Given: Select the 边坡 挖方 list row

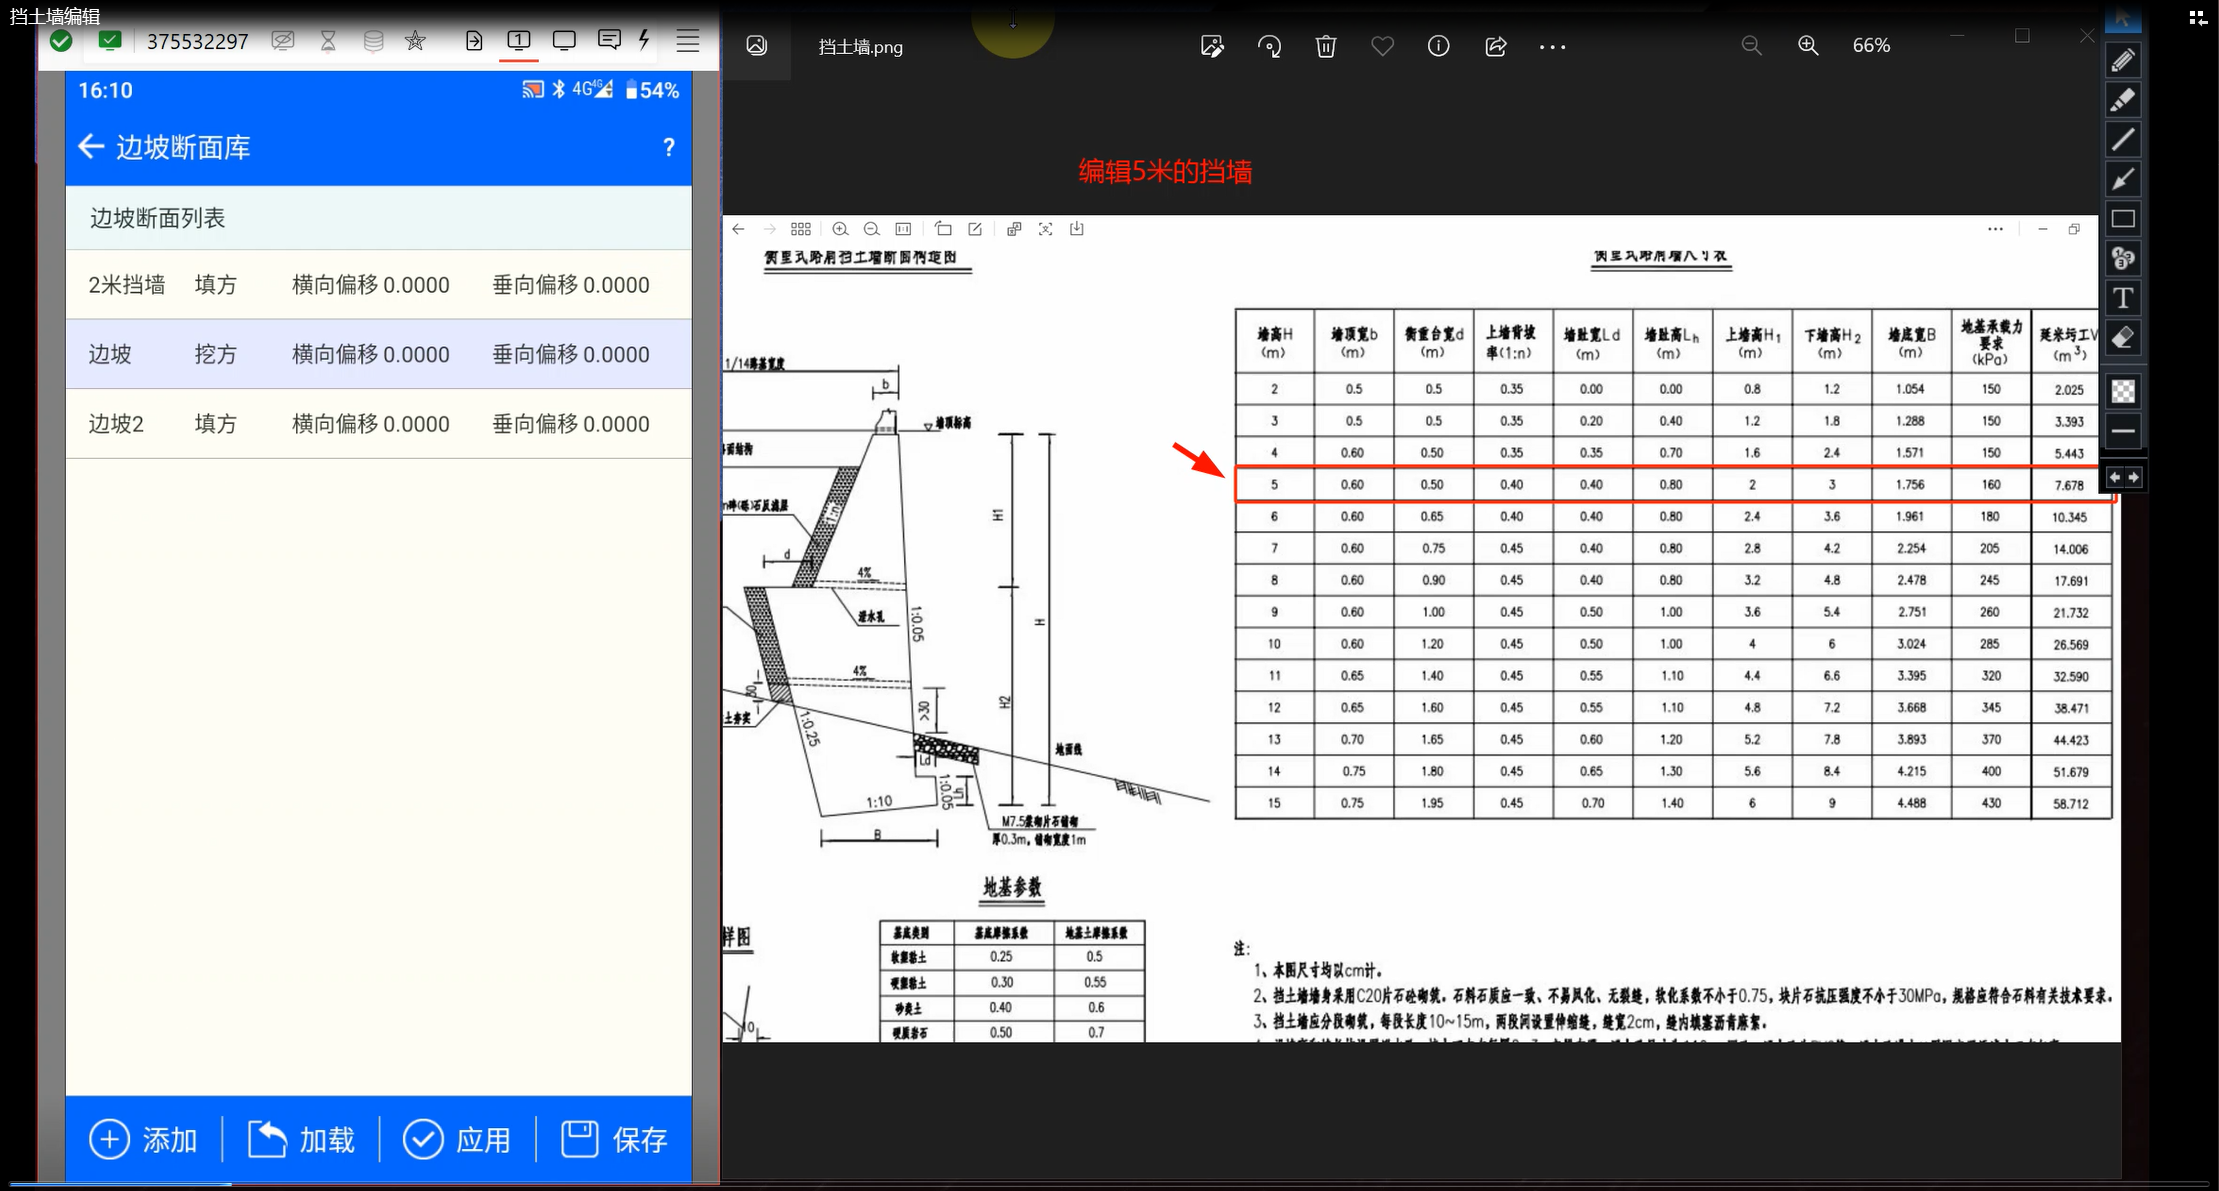Looking at the screenshot, I should pos(379,354).
